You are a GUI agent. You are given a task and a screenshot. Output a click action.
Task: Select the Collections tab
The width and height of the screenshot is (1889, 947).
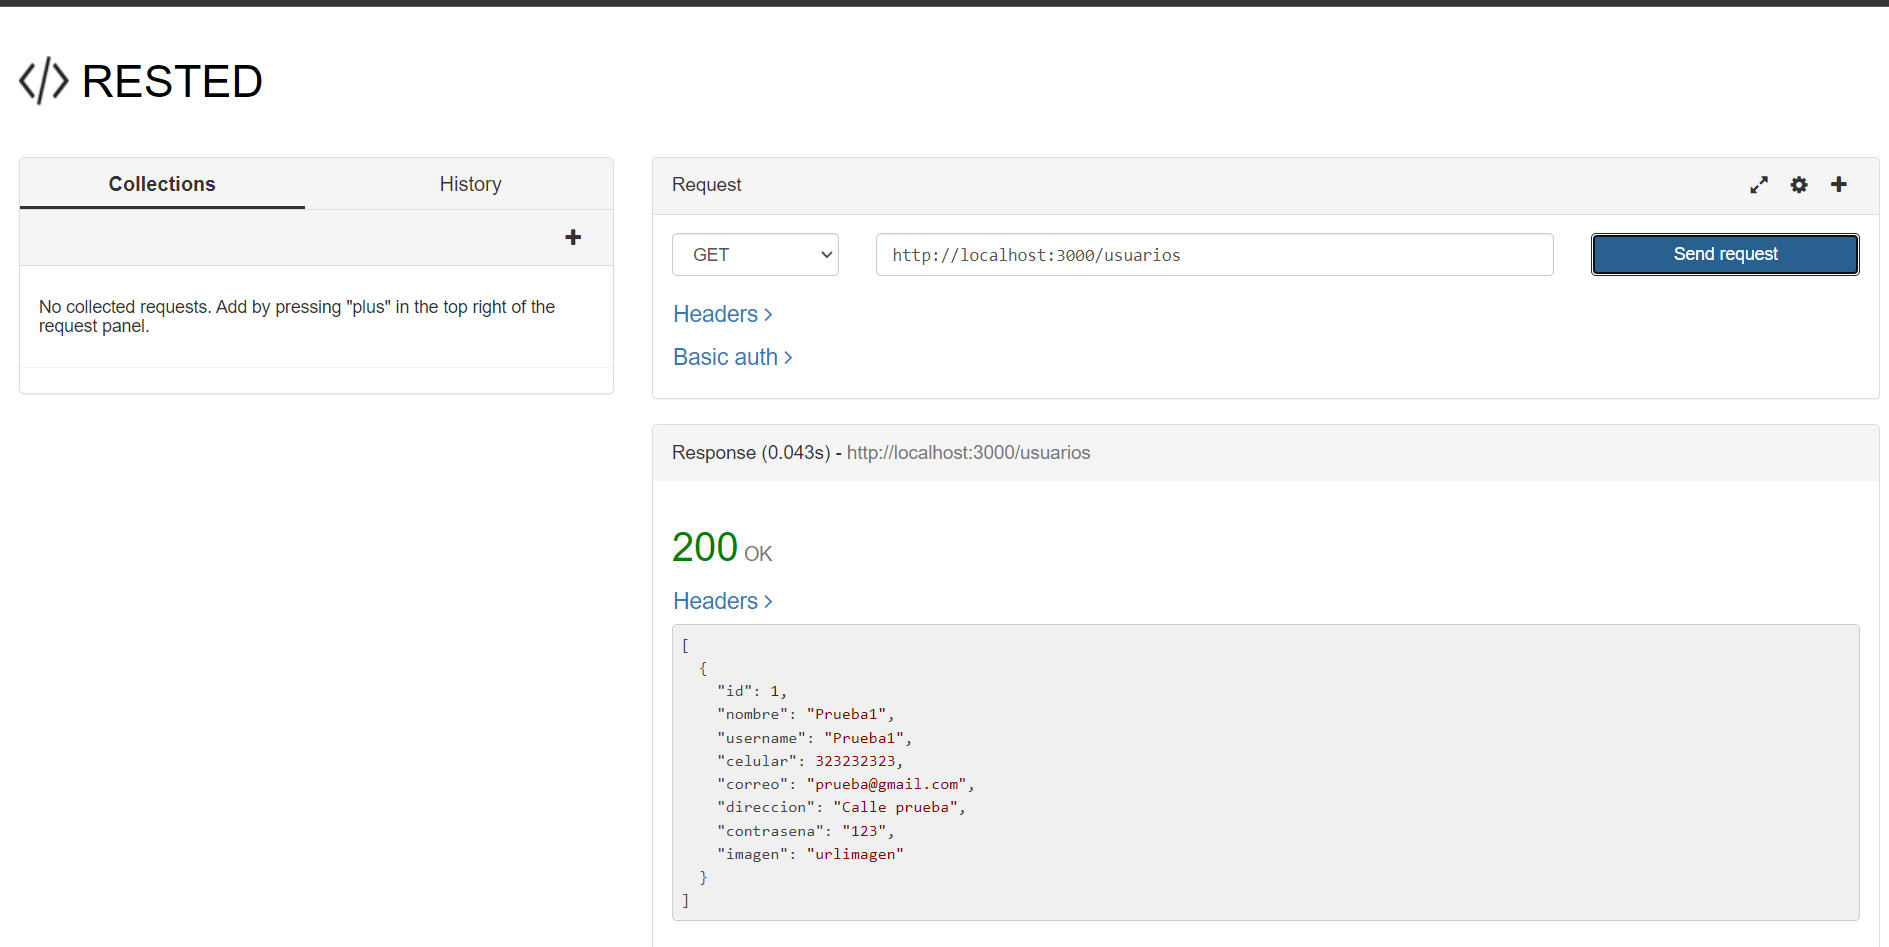pos(161,183)
